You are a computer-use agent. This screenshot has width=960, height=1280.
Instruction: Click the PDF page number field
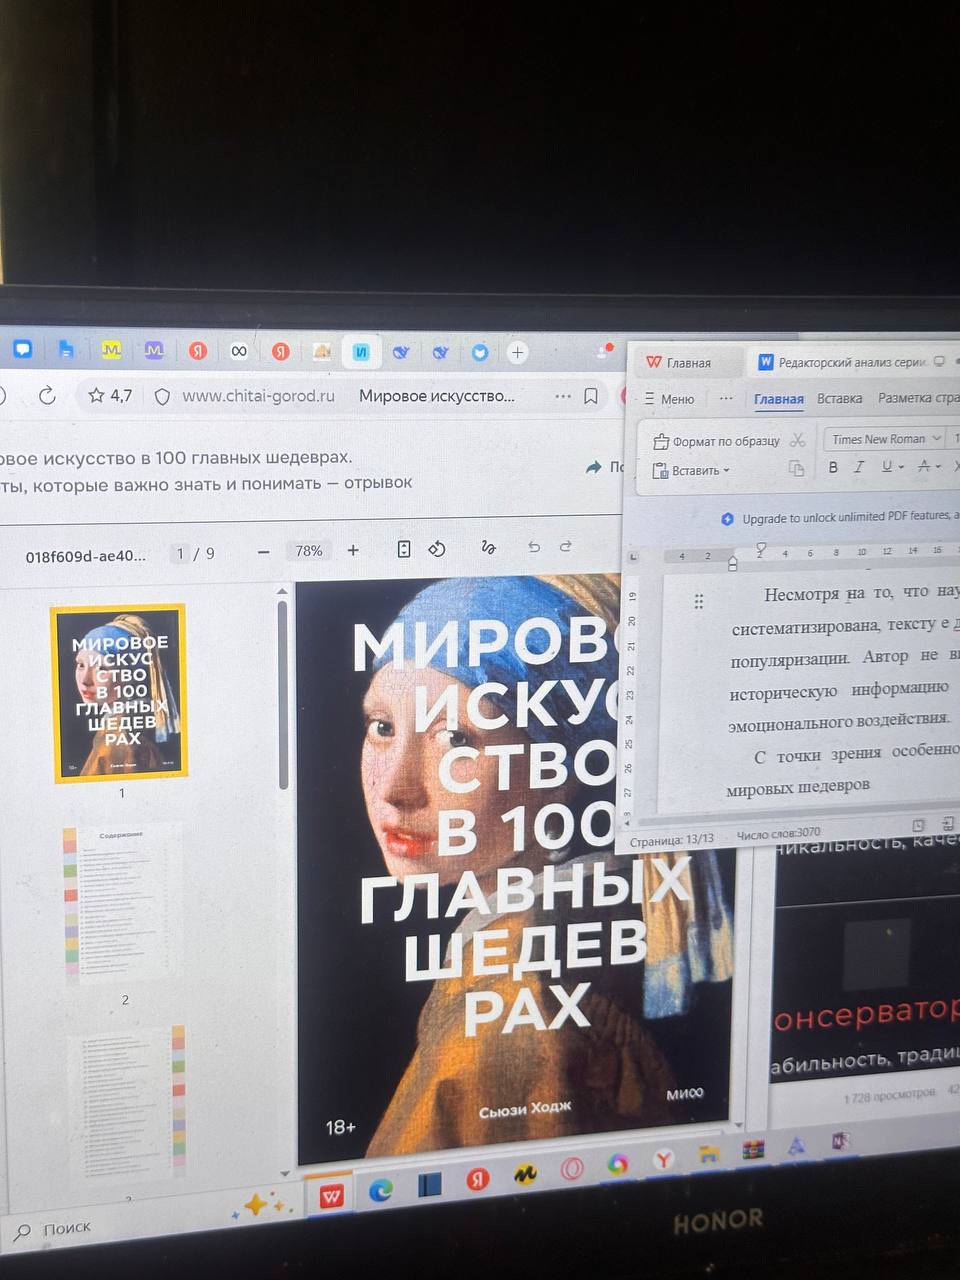[182, 553]
